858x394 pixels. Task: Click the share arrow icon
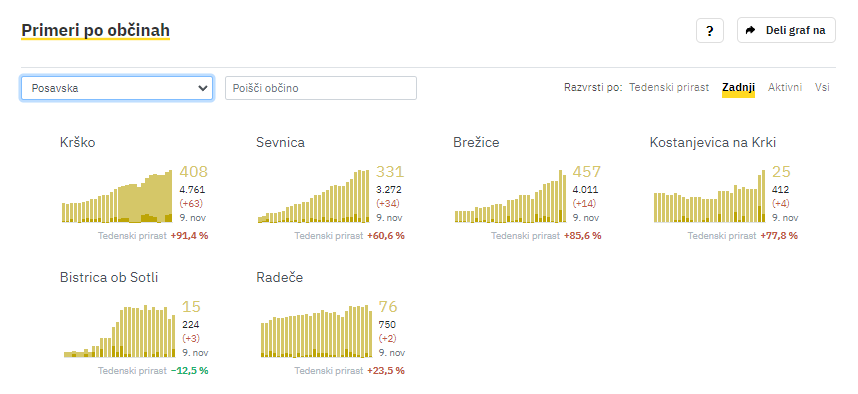pyautogui.click(x=751, y=31)
